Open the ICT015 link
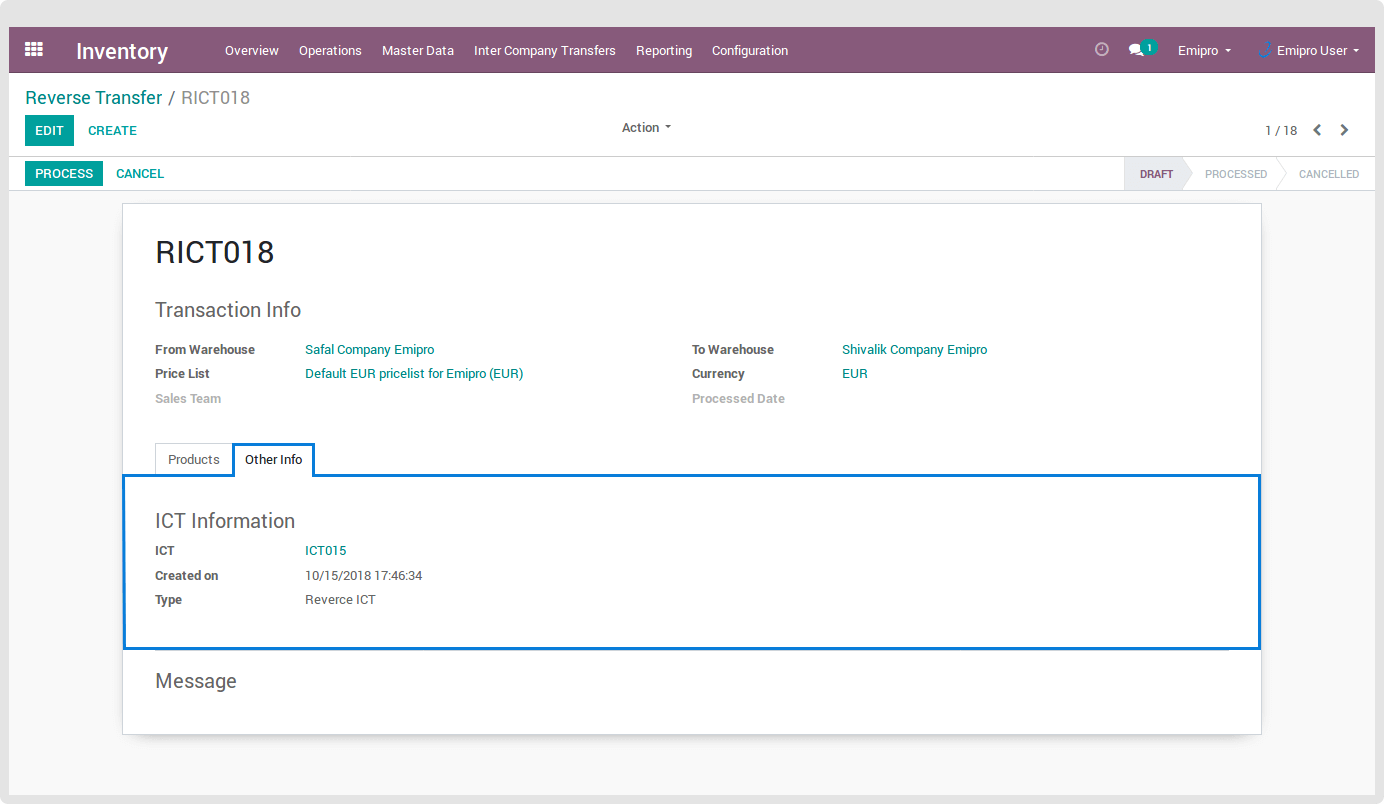Screen dimensions: 1384x804 [x=325, y=551]
